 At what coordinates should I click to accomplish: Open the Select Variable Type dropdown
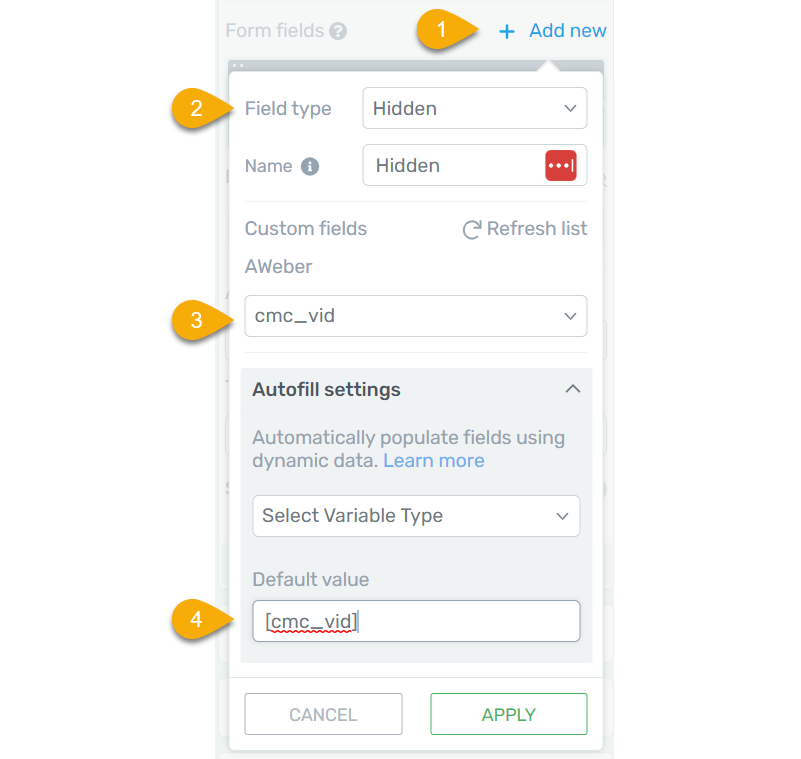(415, 516)
